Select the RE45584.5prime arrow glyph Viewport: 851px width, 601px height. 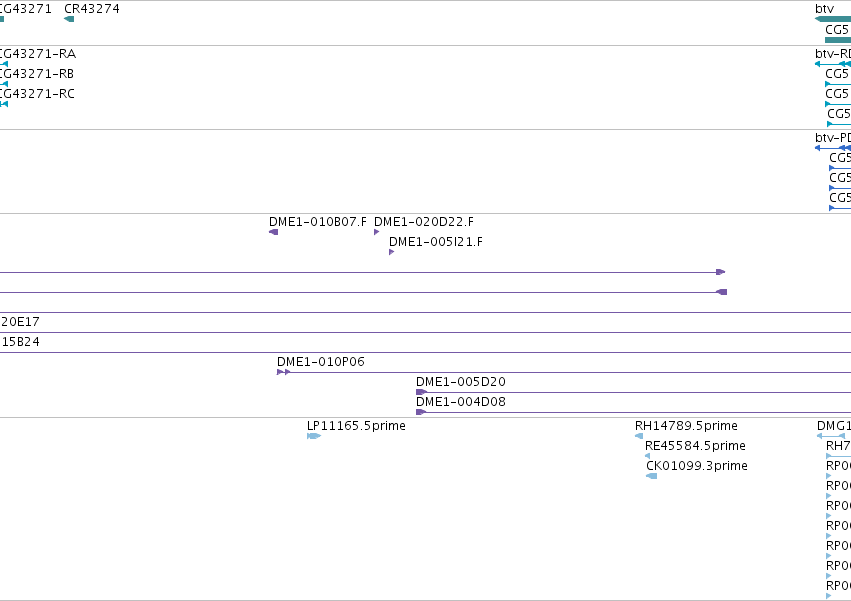point(647,456)
